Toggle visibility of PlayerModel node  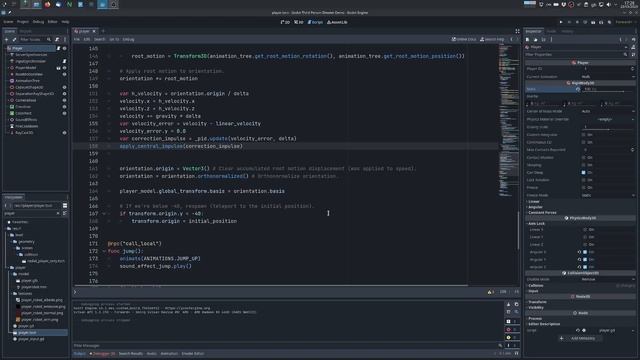click(64, 68)
